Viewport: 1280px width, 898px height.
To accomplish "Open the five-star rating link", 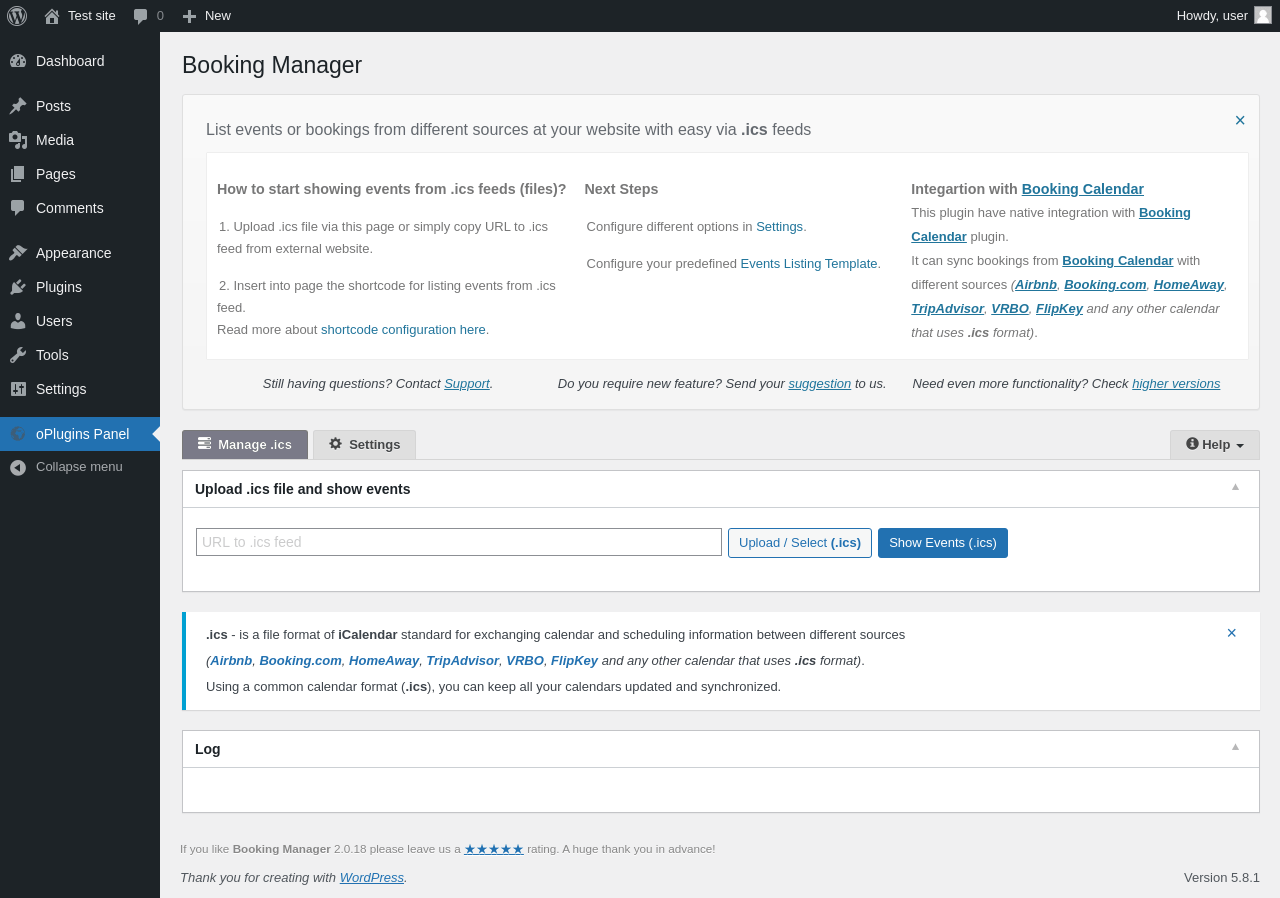I will (494, 849).
